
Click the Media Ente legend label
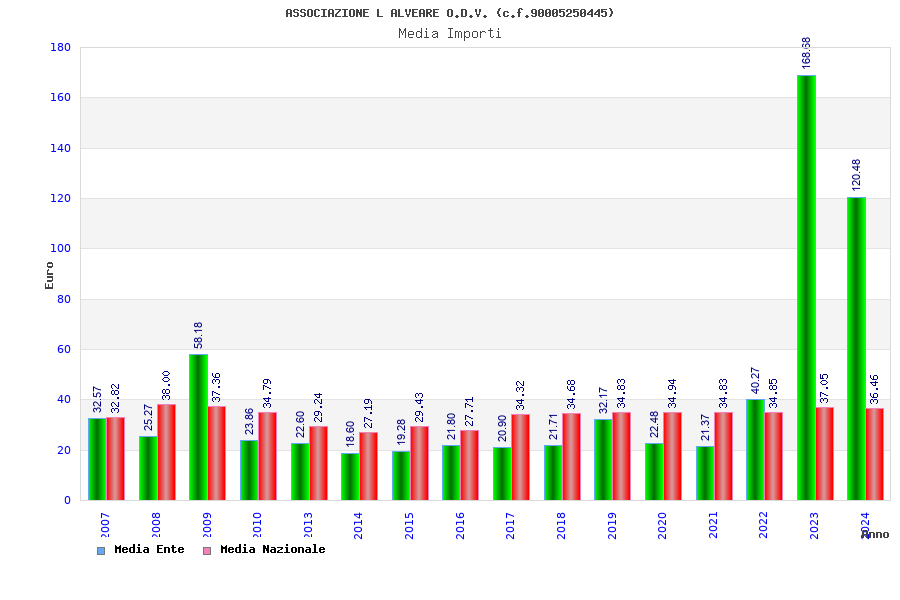[149, 549]
